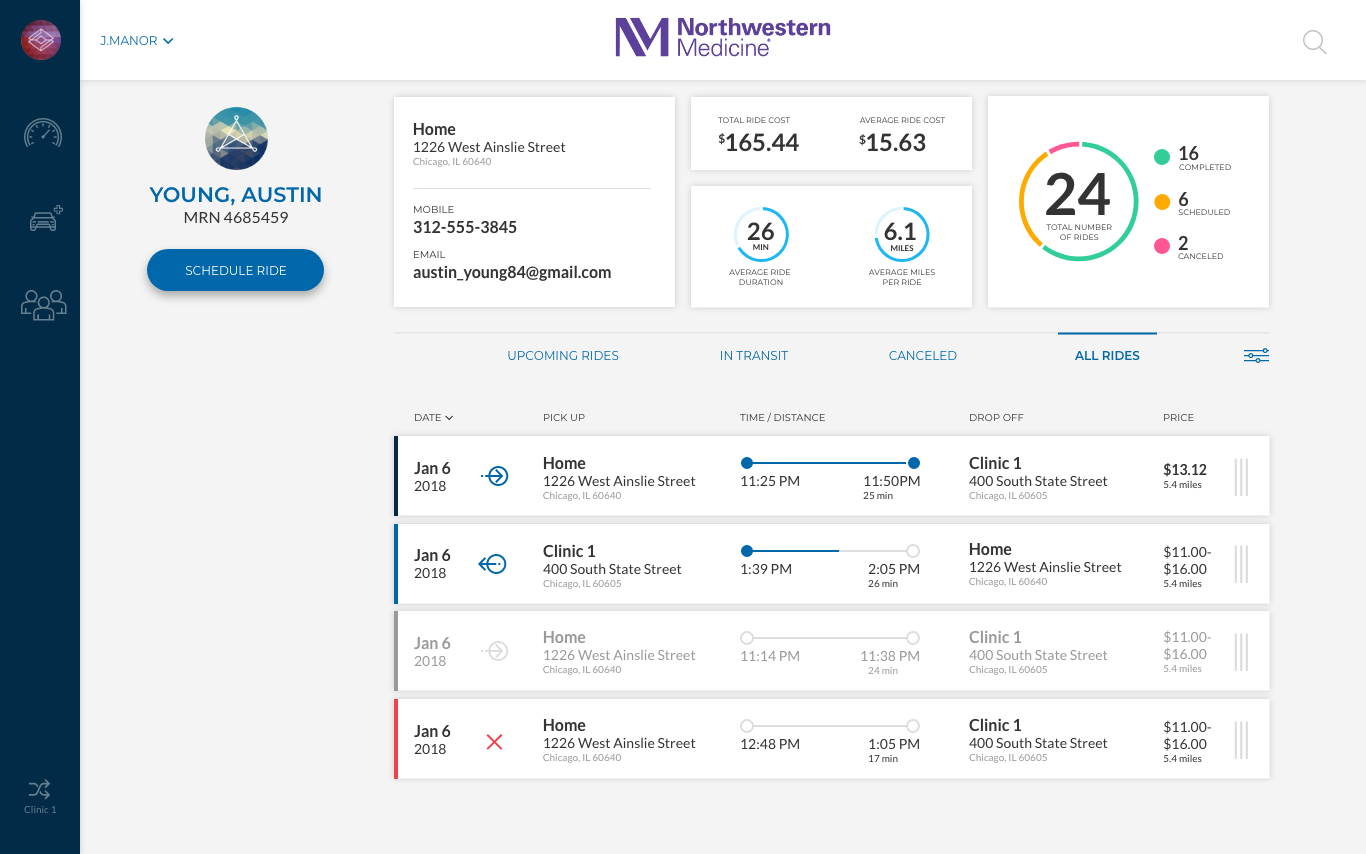Image resolution: width=1366 pixels, height=854 pixels.
Task: Switch to the Upcoming Rides tab
Action: [x=563, y=356]
